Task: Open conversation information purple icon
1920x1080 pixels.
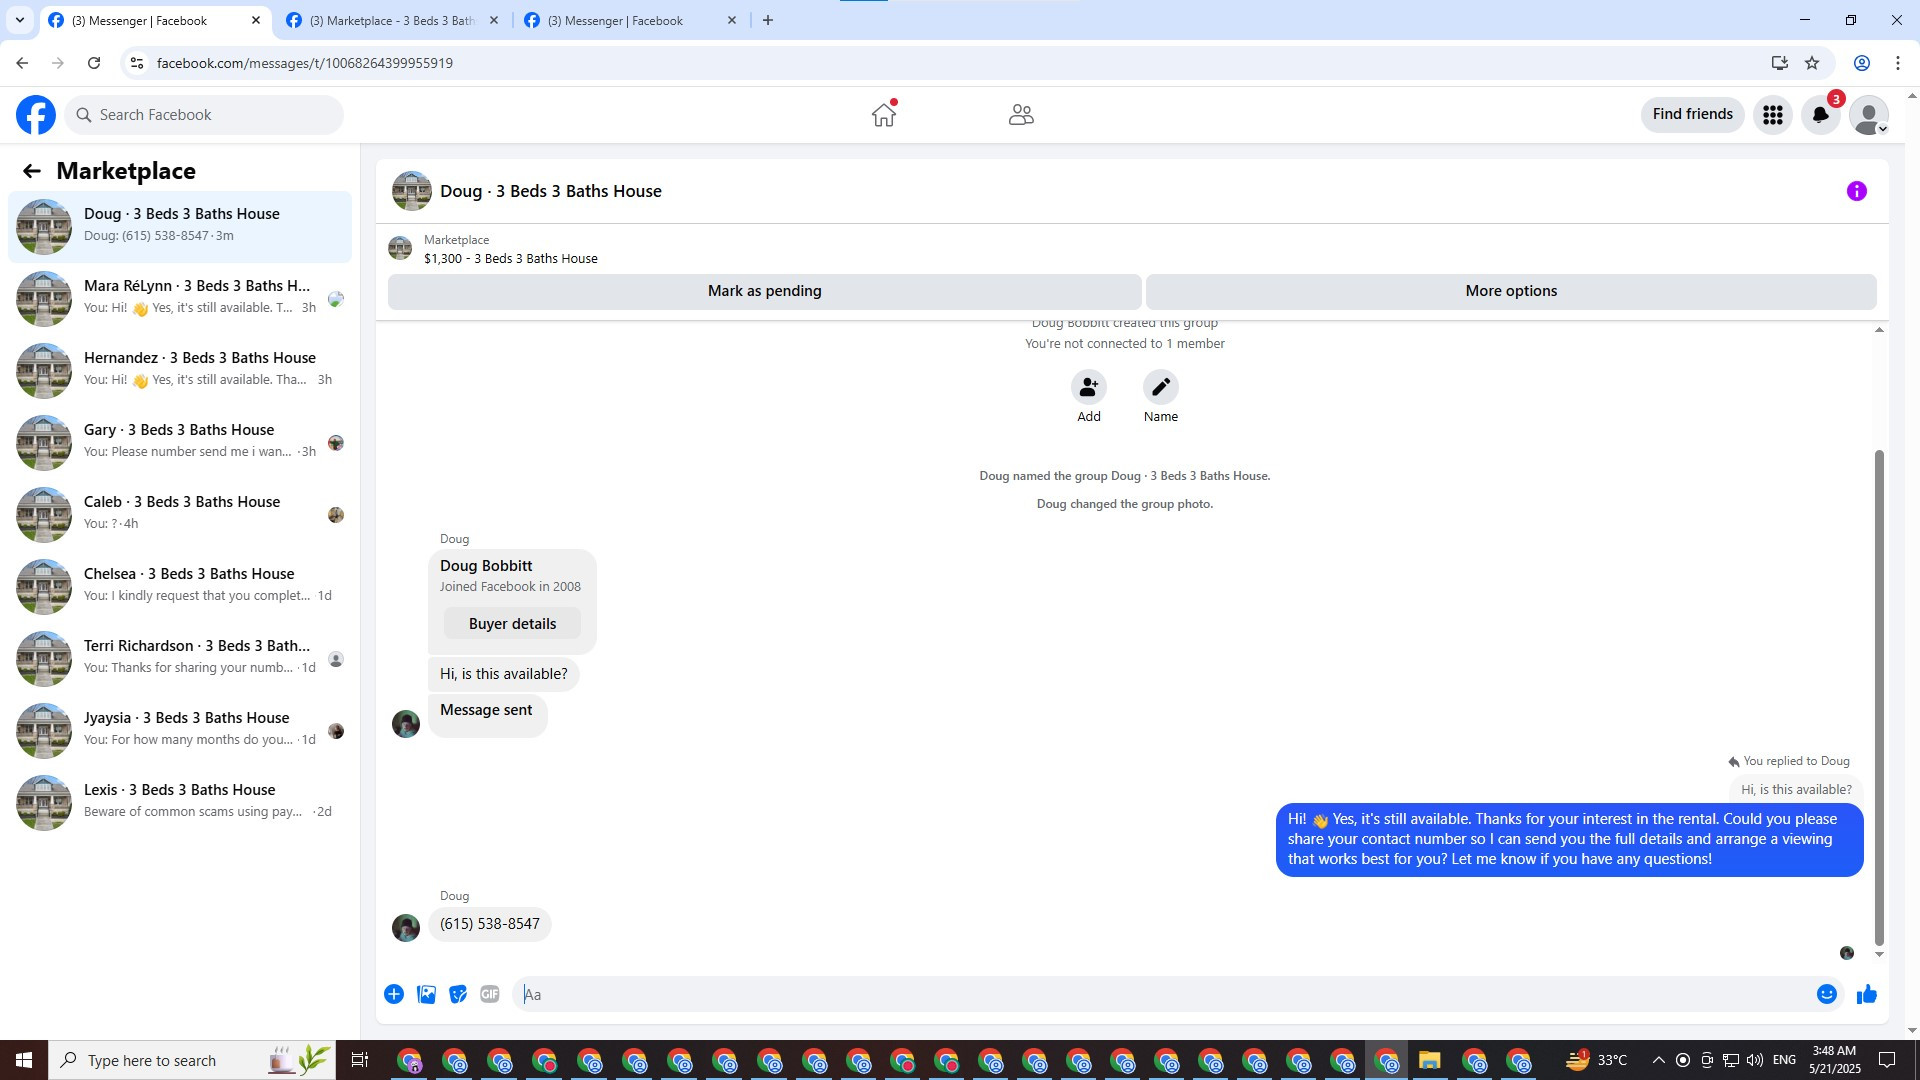Action: (x=1857, y=191)
